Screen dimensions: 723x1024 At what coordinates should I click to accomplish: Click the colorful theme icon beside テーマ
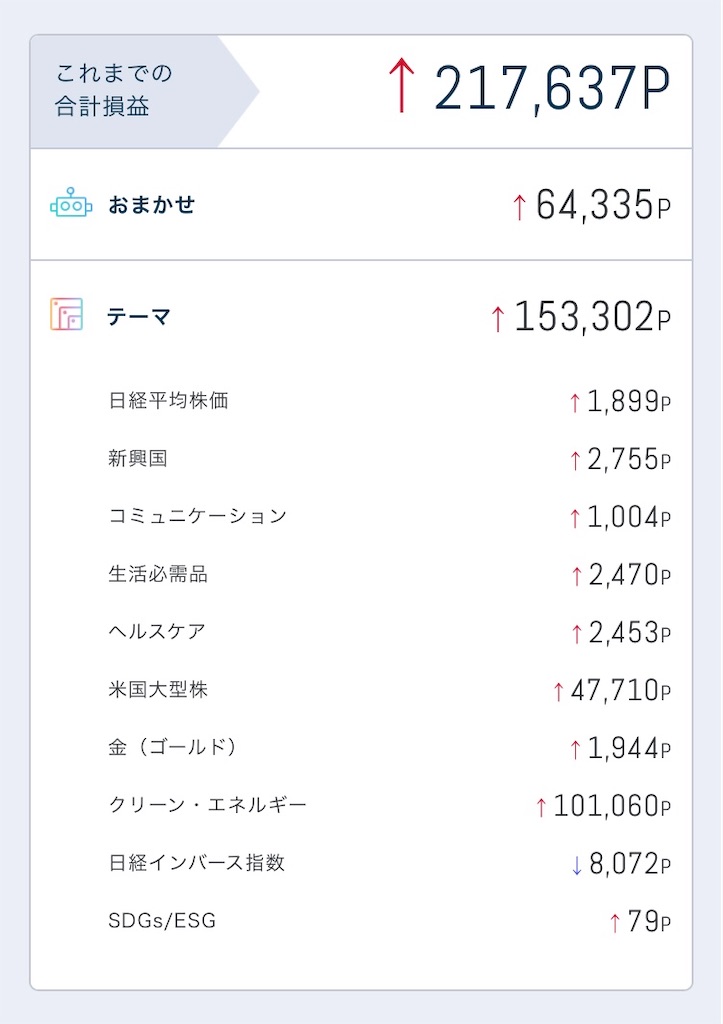coord(67,314)
